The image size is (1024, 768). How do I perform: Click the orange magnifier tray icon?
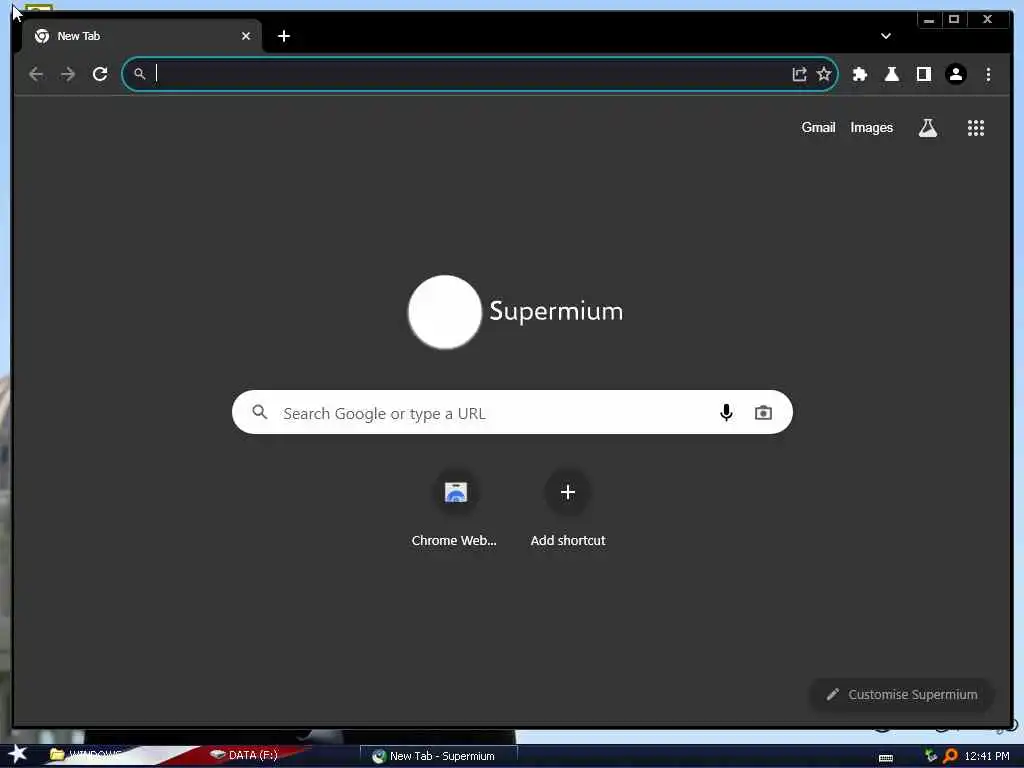[x=950, y=756]
